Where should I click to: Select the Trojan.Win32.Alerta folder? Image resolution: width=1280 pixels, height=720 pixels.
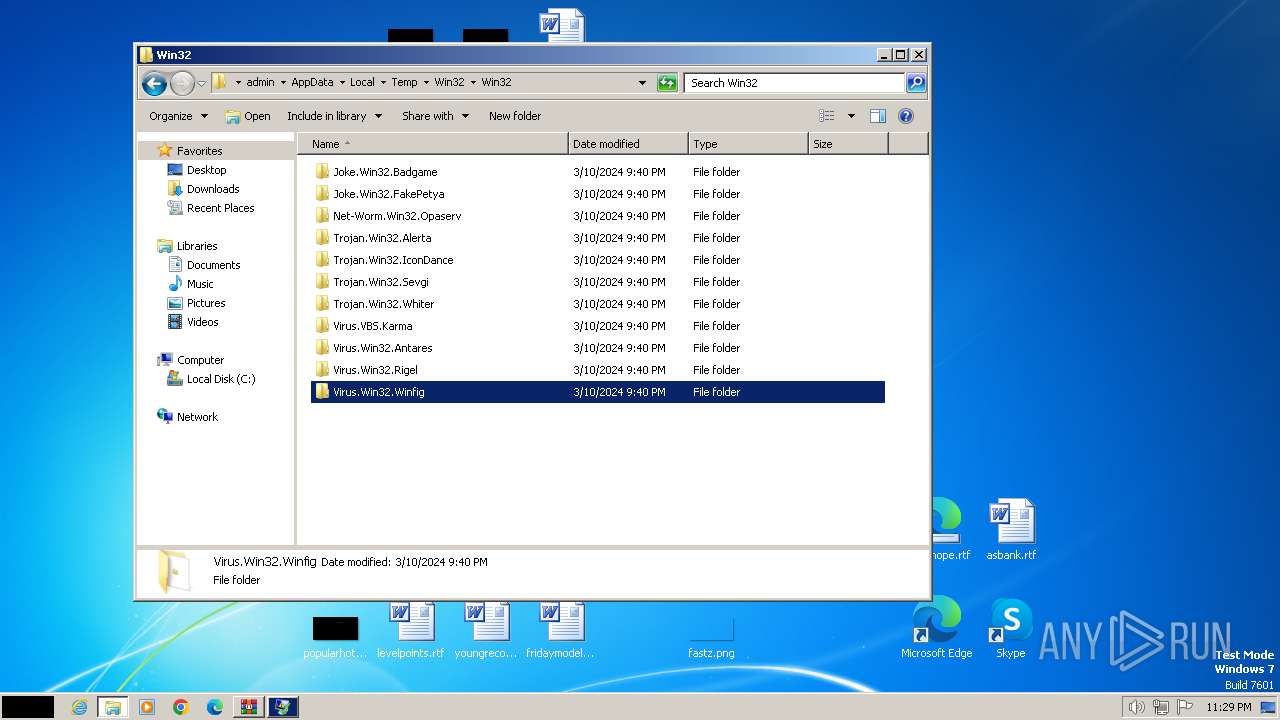pos(597,238)
